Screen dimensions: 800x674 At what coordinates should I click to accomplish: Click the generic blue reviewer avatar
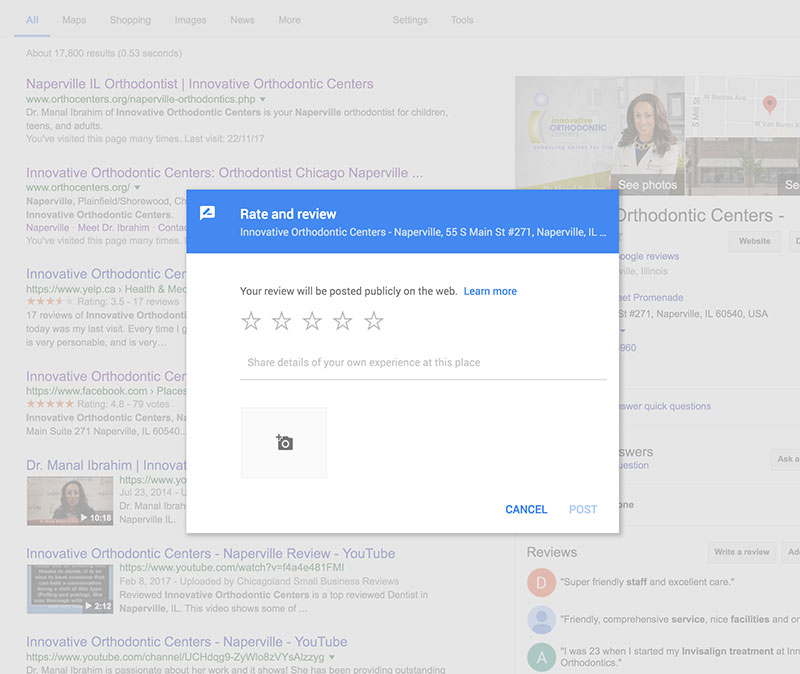[x=541, y=620]
